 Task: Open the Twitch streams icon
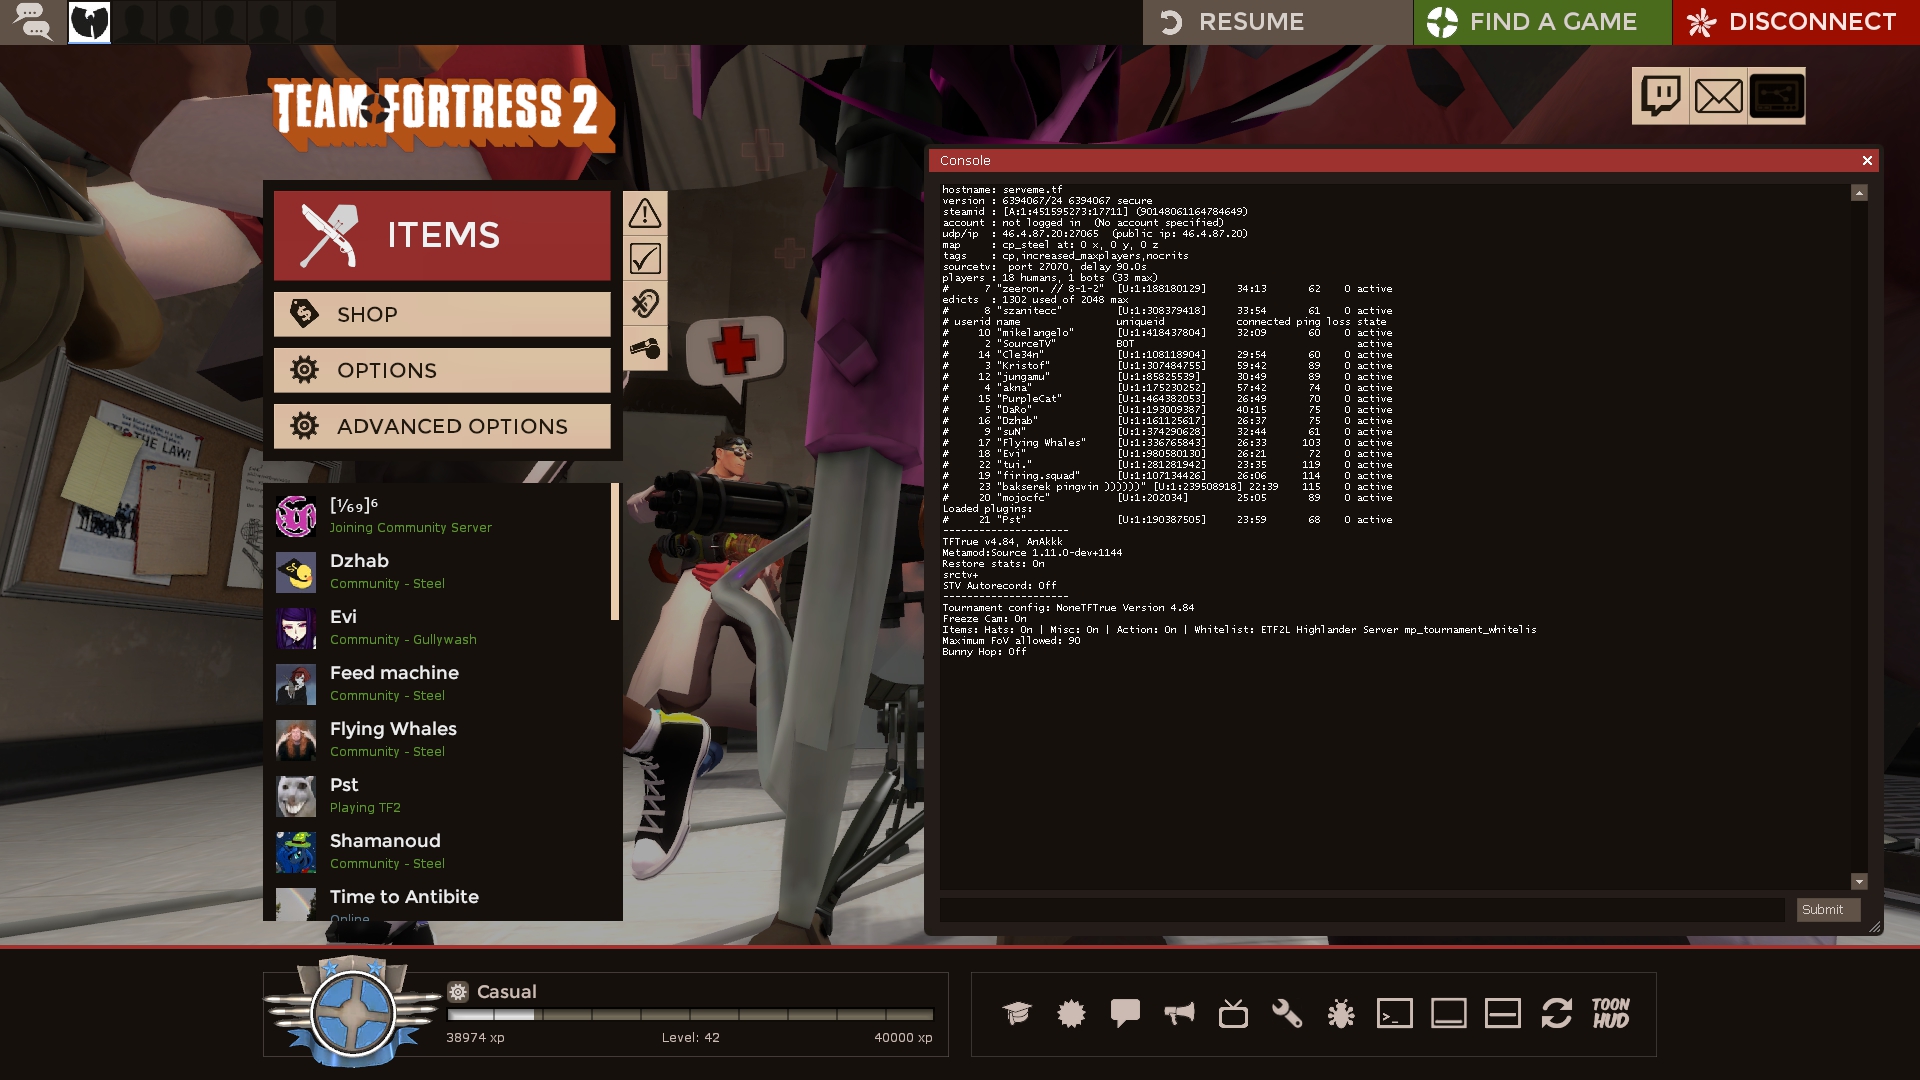click(x=1660, y=96)
